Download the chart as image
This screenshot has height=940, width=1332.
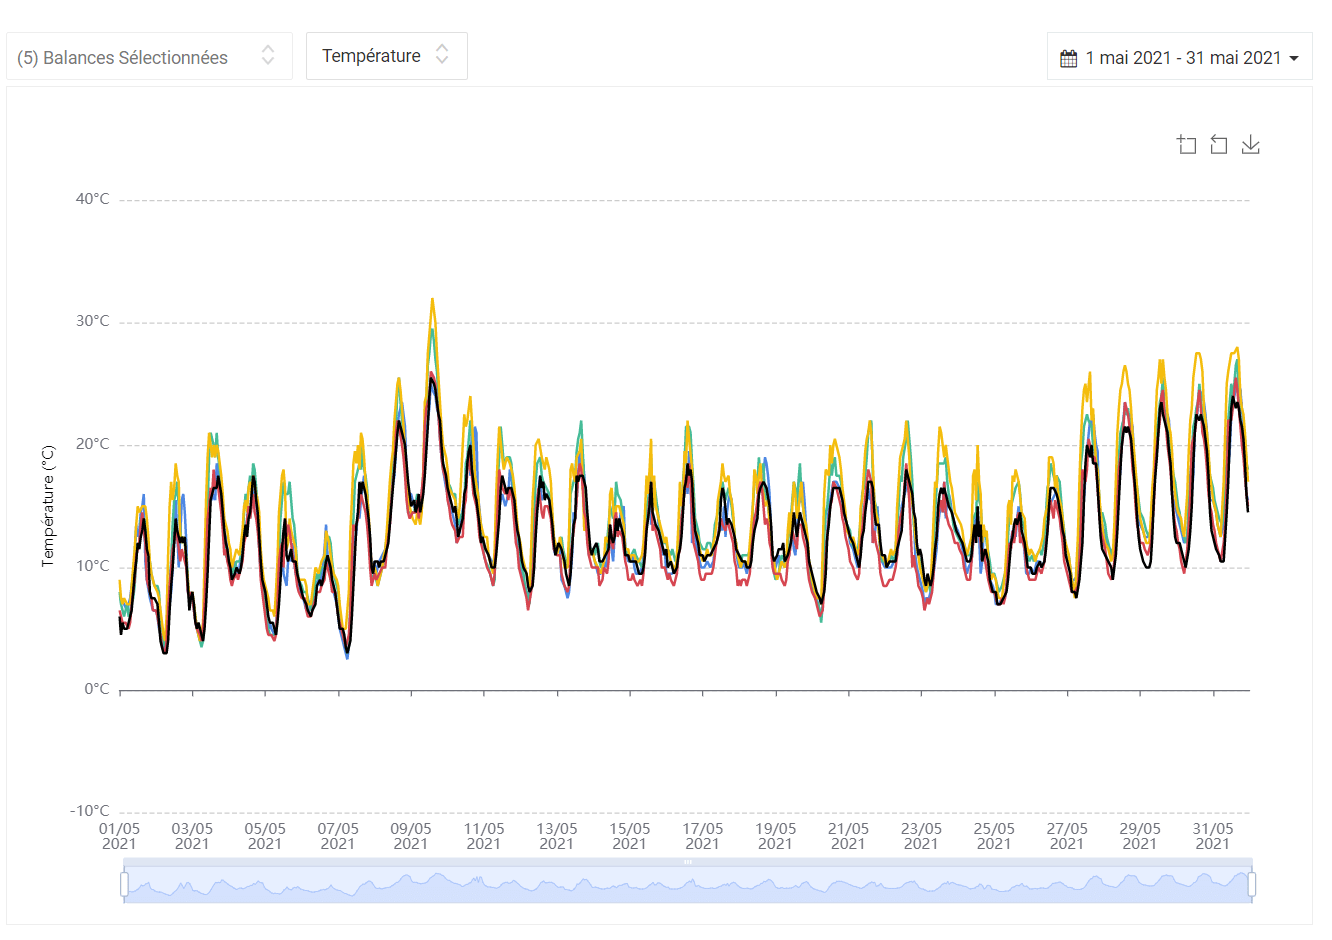[1251, 145]
